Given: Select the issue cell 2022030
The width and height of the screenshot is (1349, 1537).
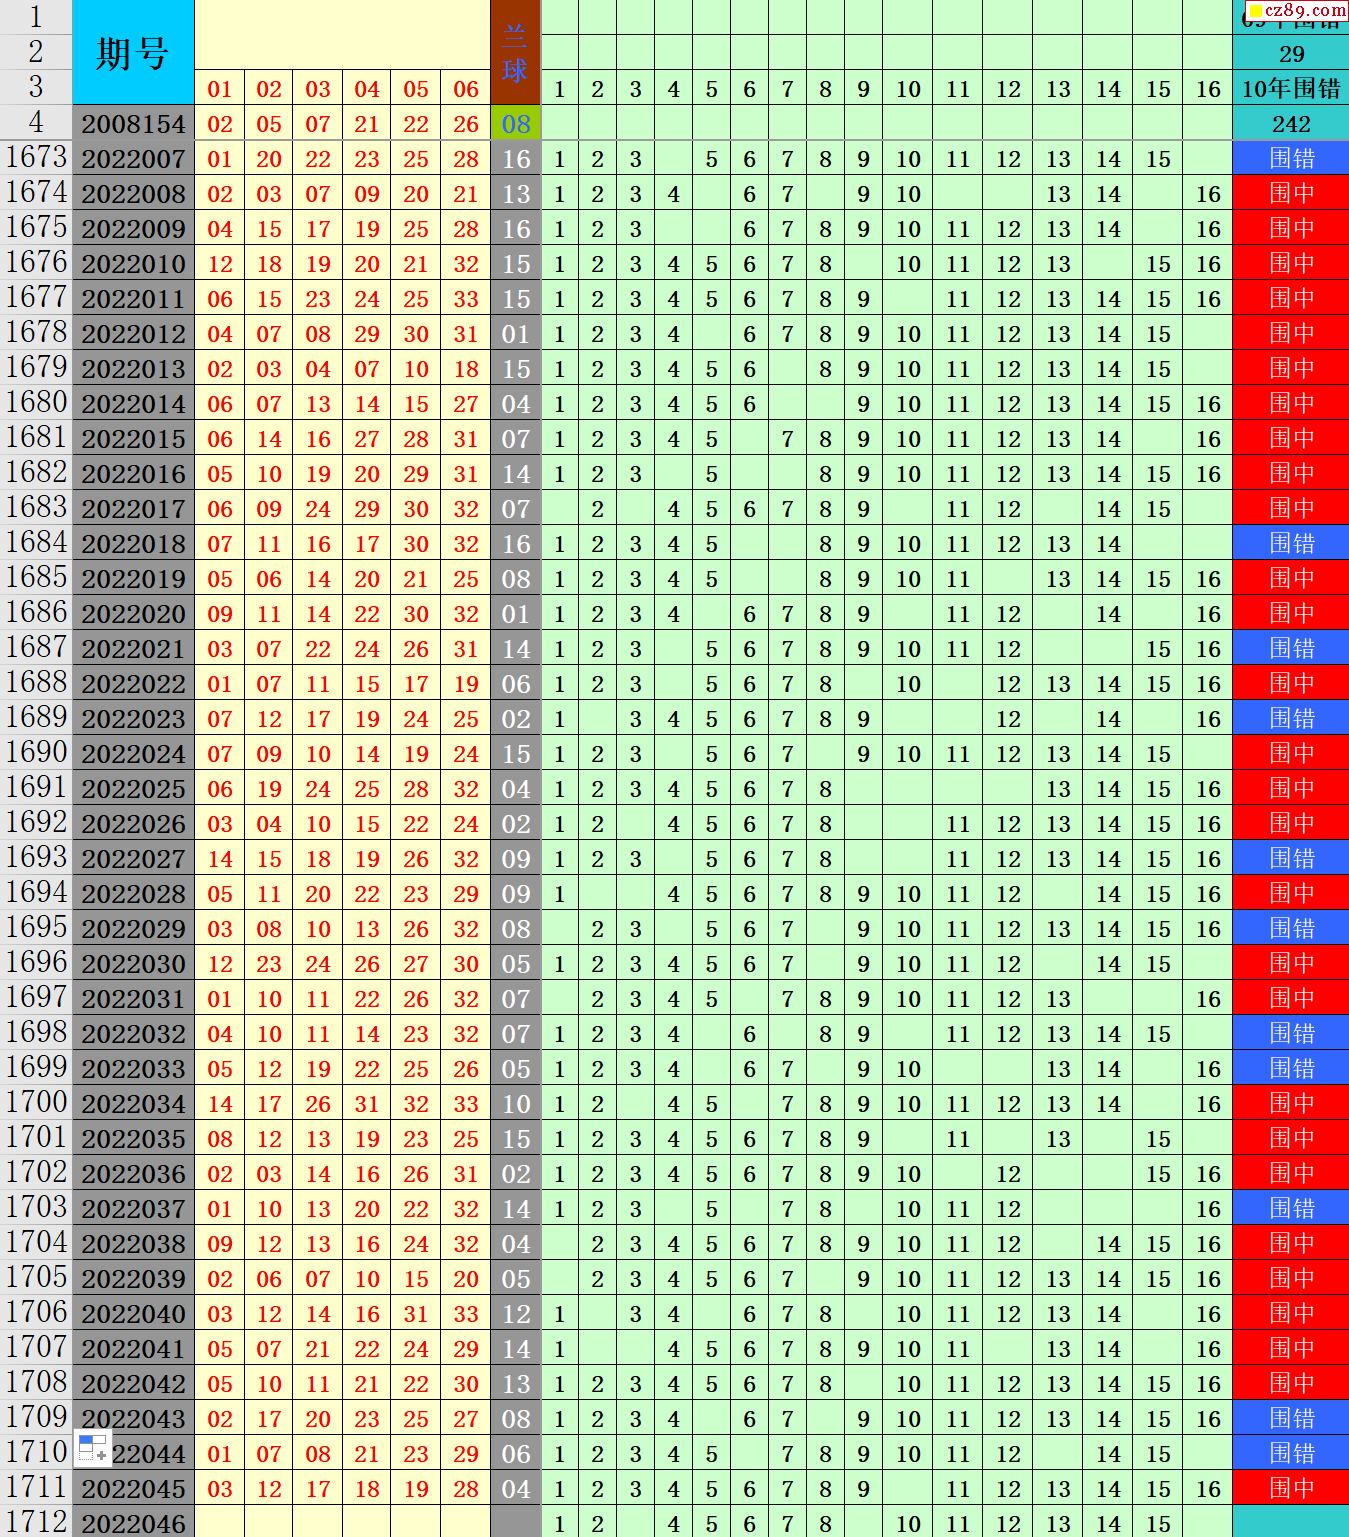Looking at the screenshot, I should (x=133, y=964).
